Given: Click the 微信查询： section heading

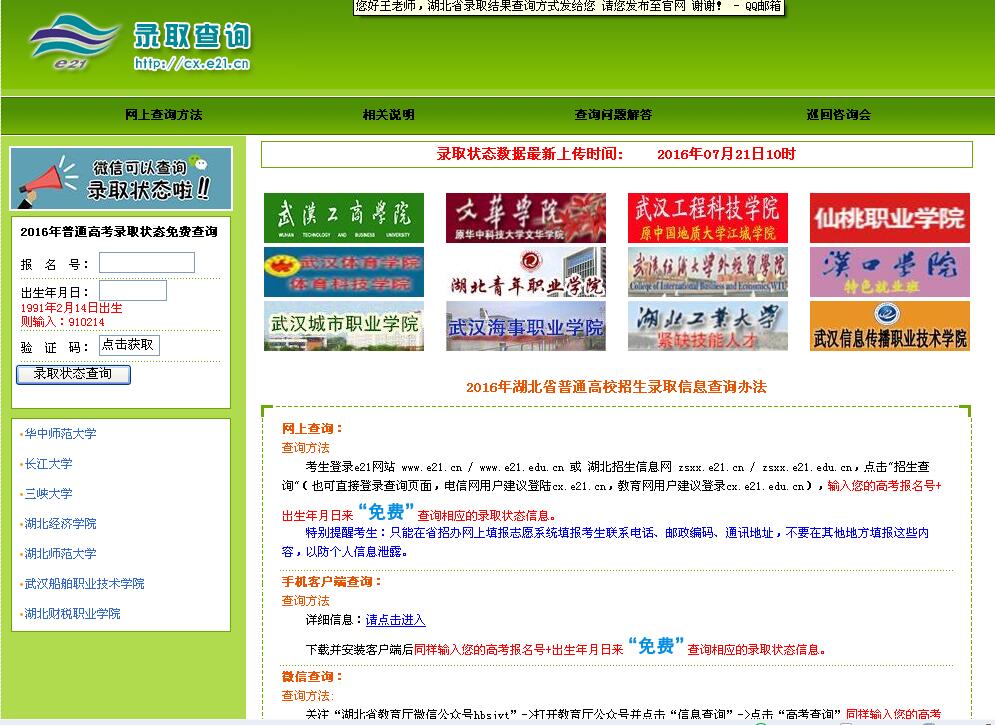Looking at the screenshot, I should 312,677.
